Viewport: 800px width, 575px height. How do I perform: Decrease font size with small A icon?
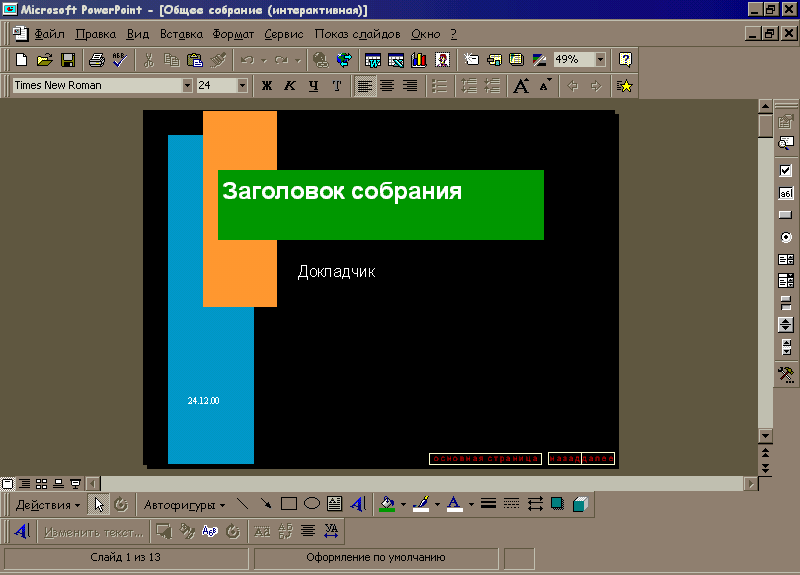(x=544, y=86)
